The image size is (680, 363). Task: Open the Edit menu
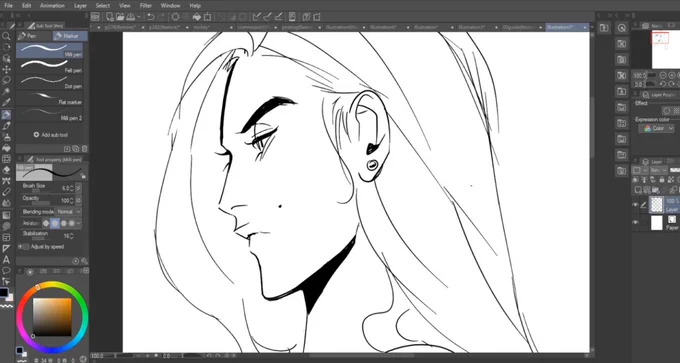pos(26,6)
